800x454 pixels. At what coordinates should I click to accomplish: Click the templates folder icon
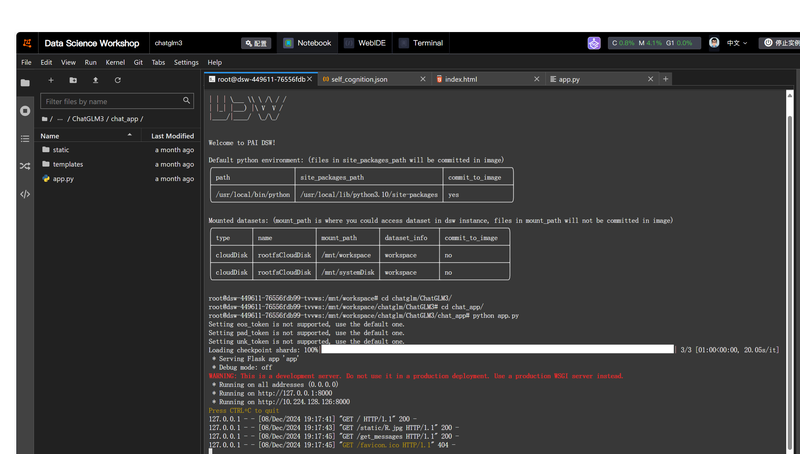click(46, 164)
